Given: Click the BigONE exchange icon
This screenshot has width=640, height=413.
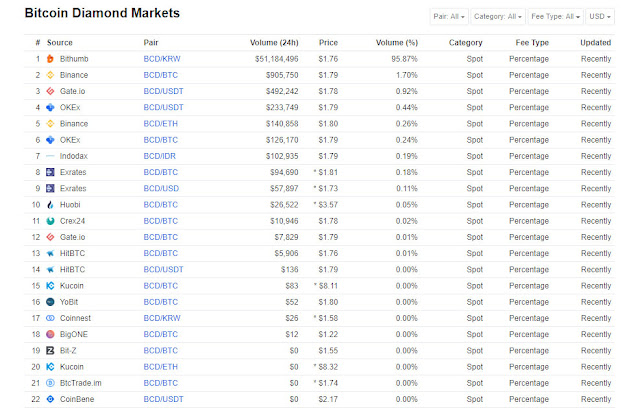Looking at the screenshot, I should [x=50, y=334].
